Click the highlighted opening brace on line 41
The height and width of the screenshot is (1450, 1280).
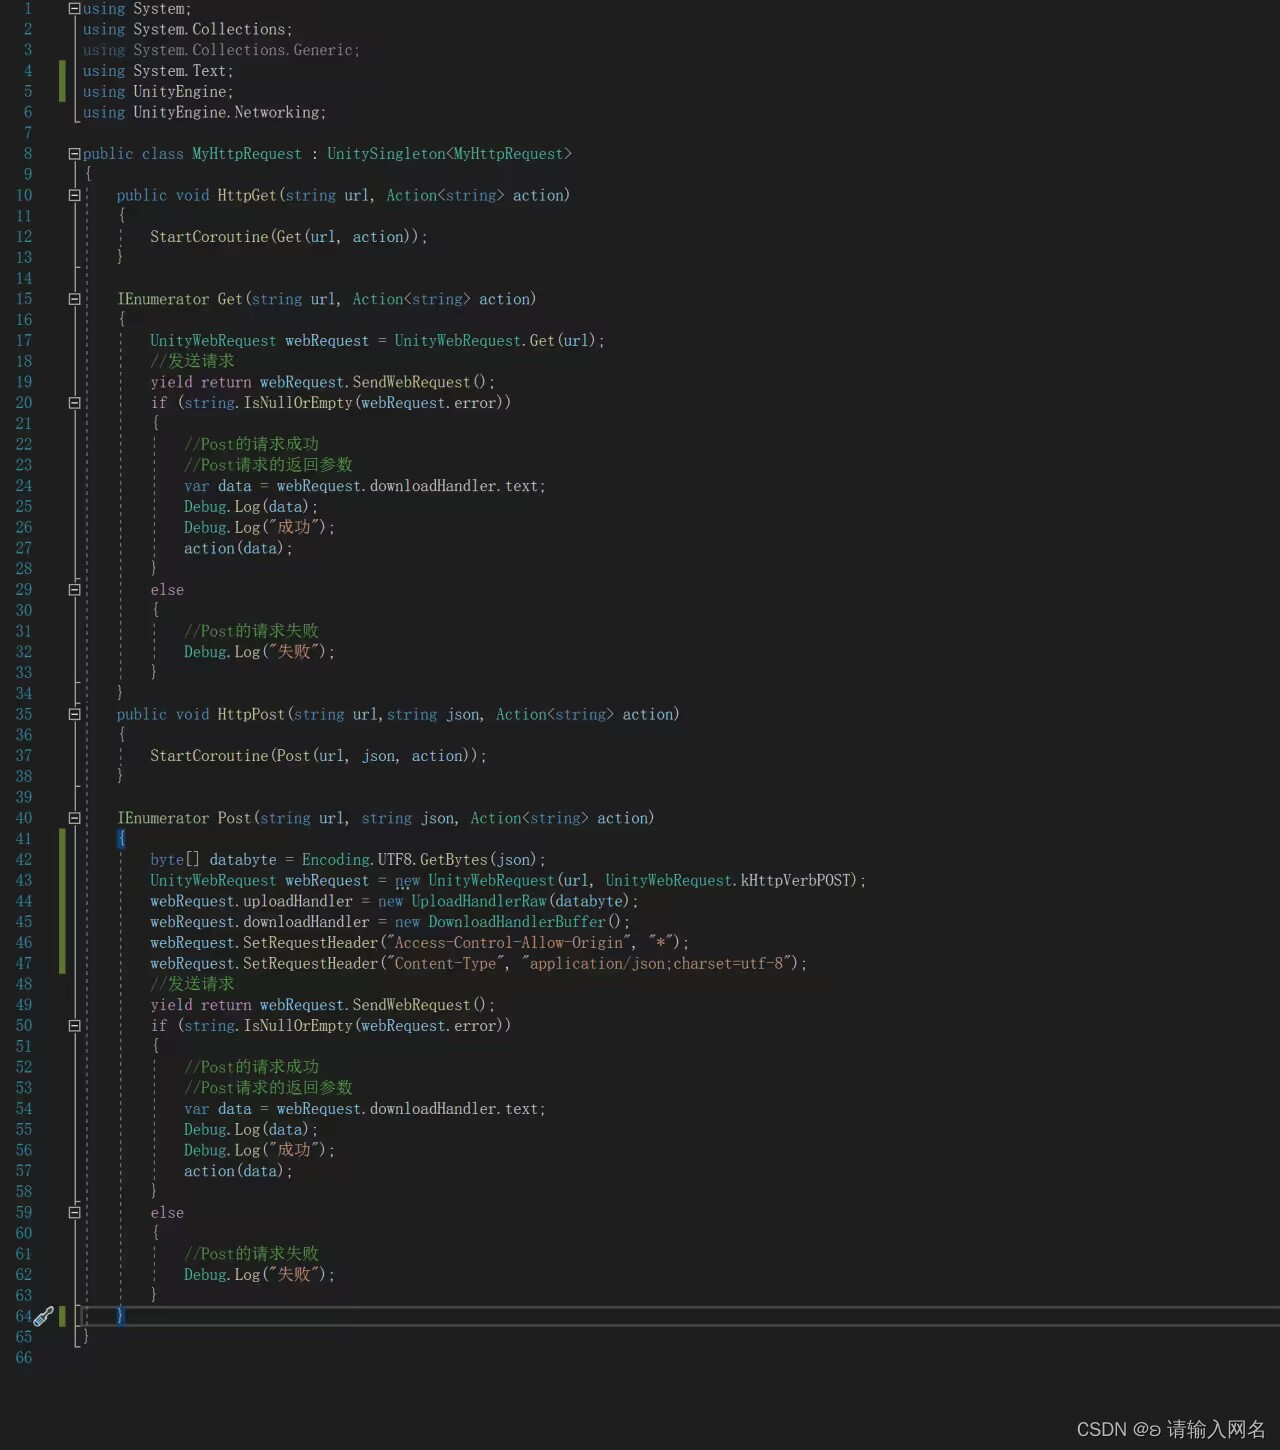121,839
